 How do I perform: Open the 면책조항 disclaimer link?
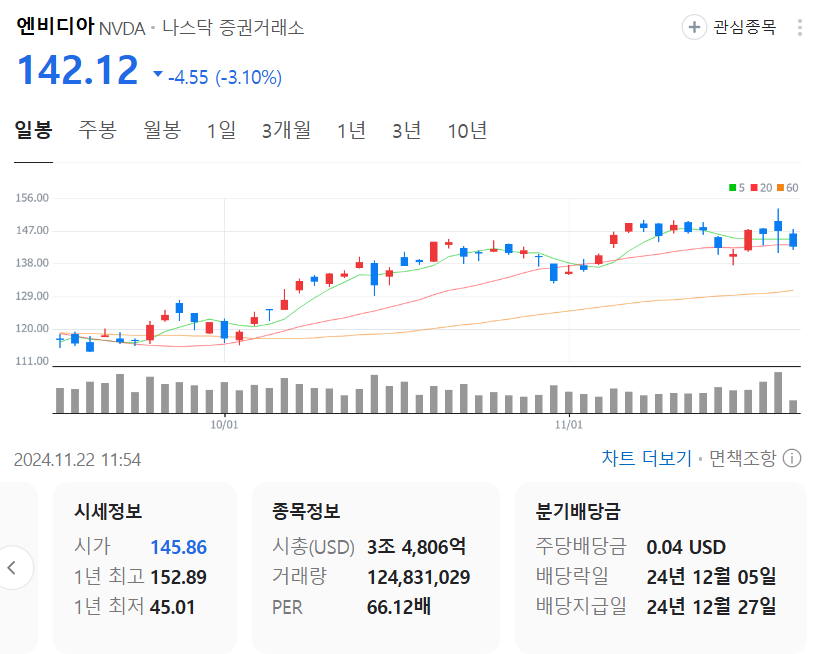tap(742, 459)
